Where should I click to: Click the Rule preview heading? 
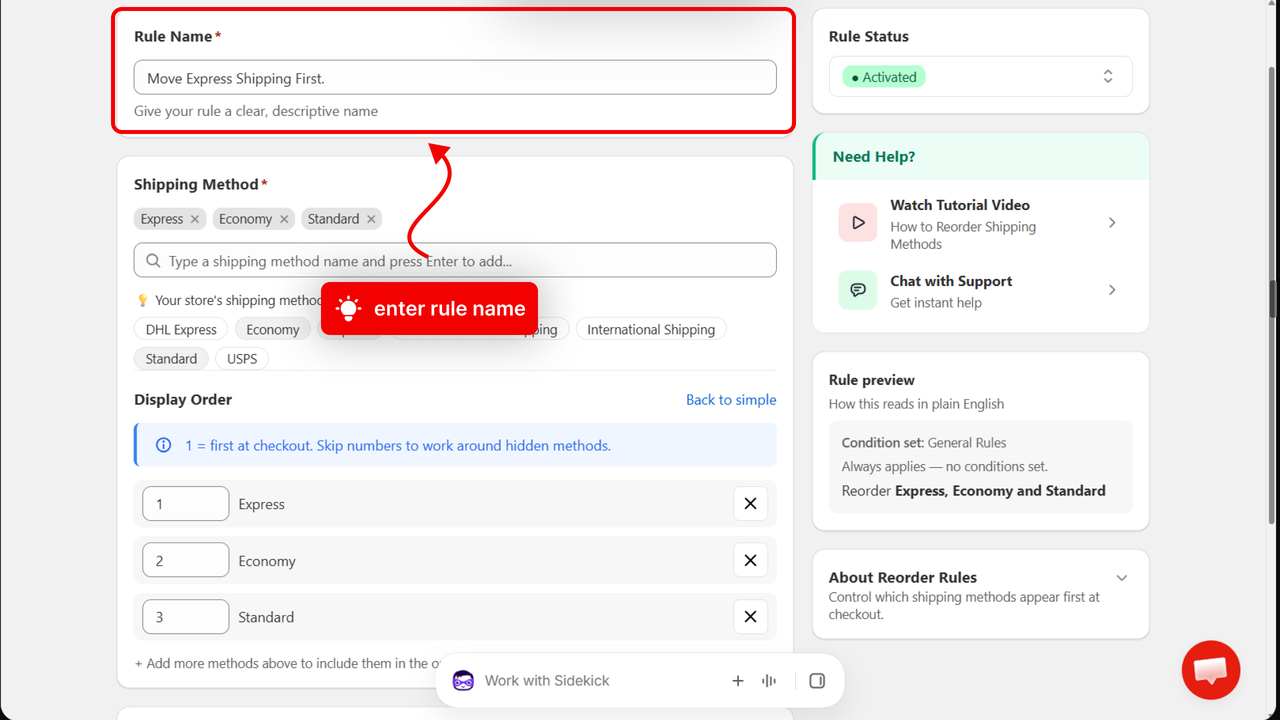872,380
